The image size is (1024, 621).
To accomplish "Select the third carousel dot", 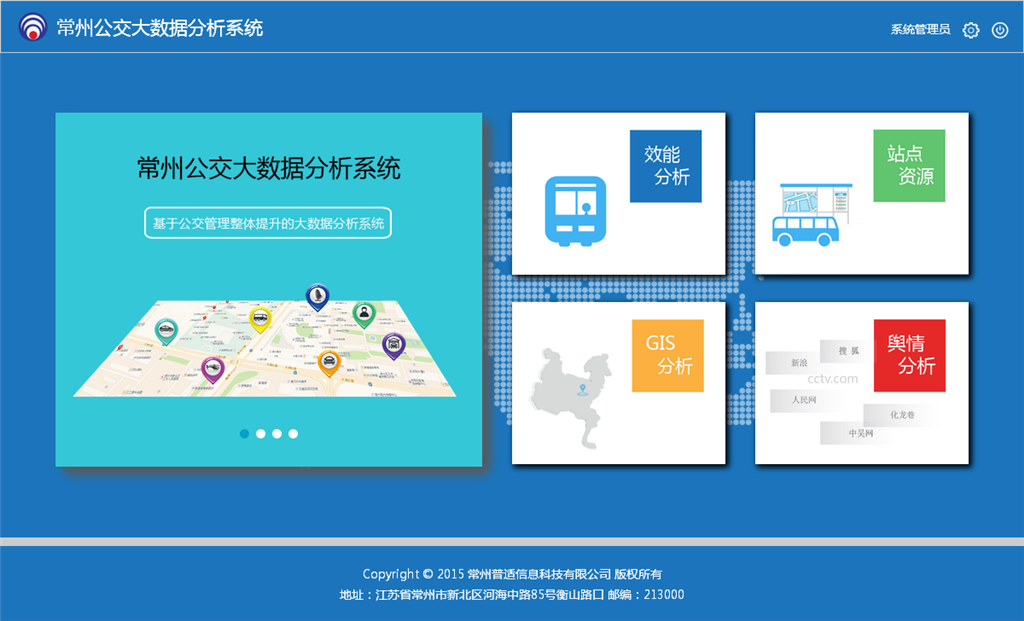I will pyautogui.click(x=276, y=433).
